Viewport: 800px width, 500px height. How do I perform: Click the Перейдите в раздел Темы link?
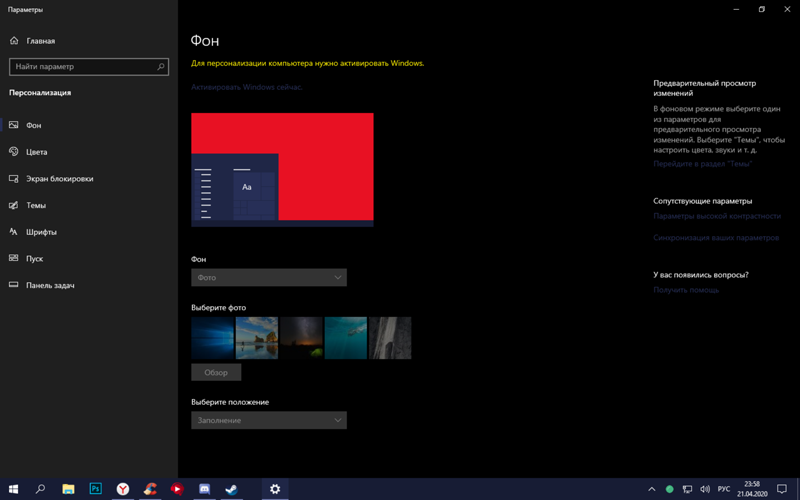[x=703, y=164]
